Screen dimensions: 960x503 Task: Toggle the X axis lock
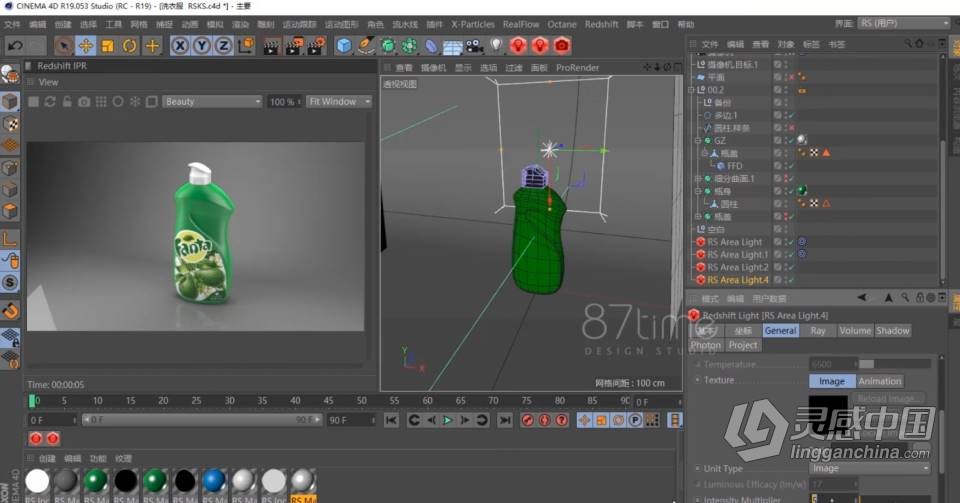[x=179, y=45]
